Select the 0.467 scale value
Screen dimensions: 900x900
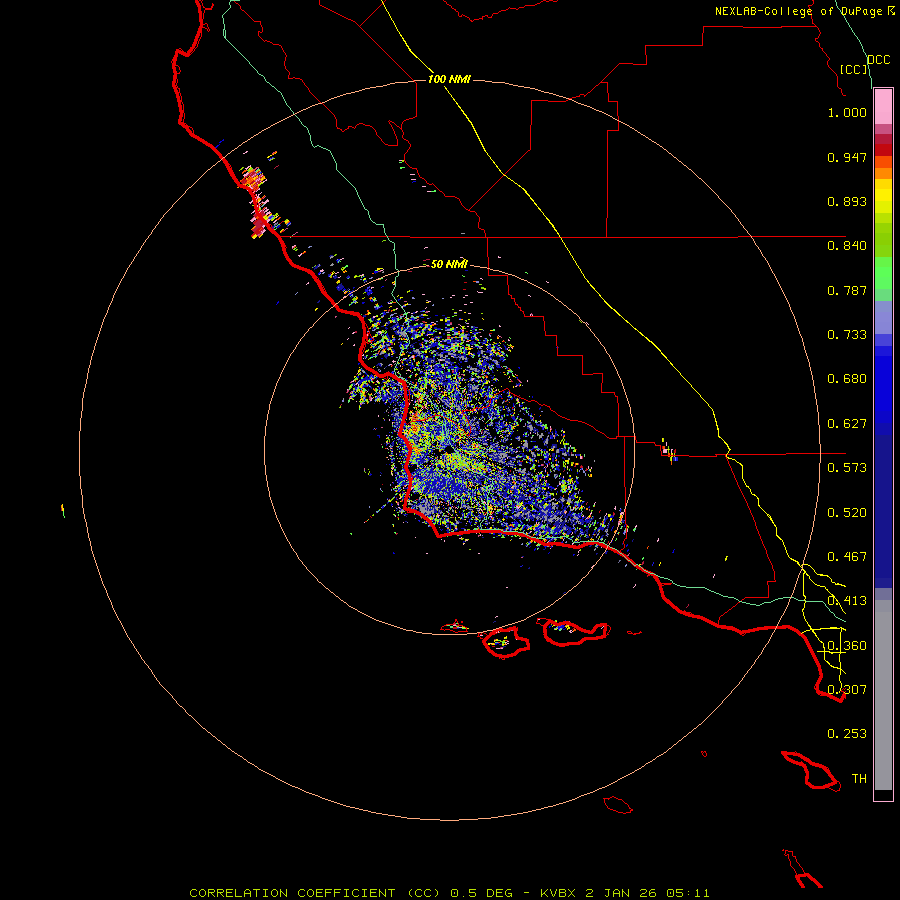click(x=847, y=557)
